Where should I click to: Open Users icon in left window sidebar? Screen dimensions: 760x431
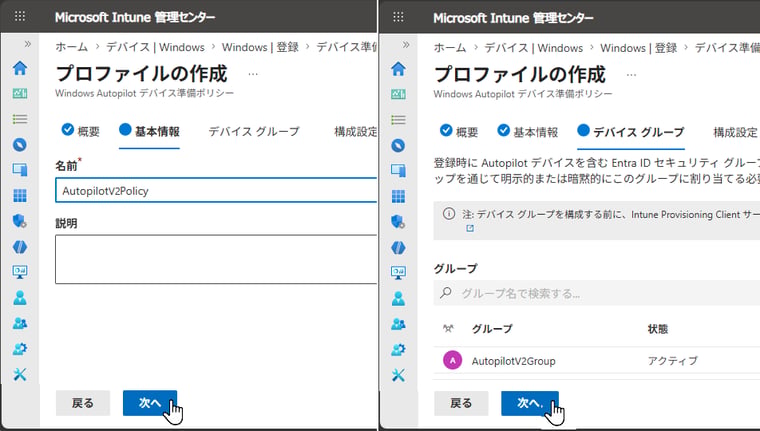(20, 298)
